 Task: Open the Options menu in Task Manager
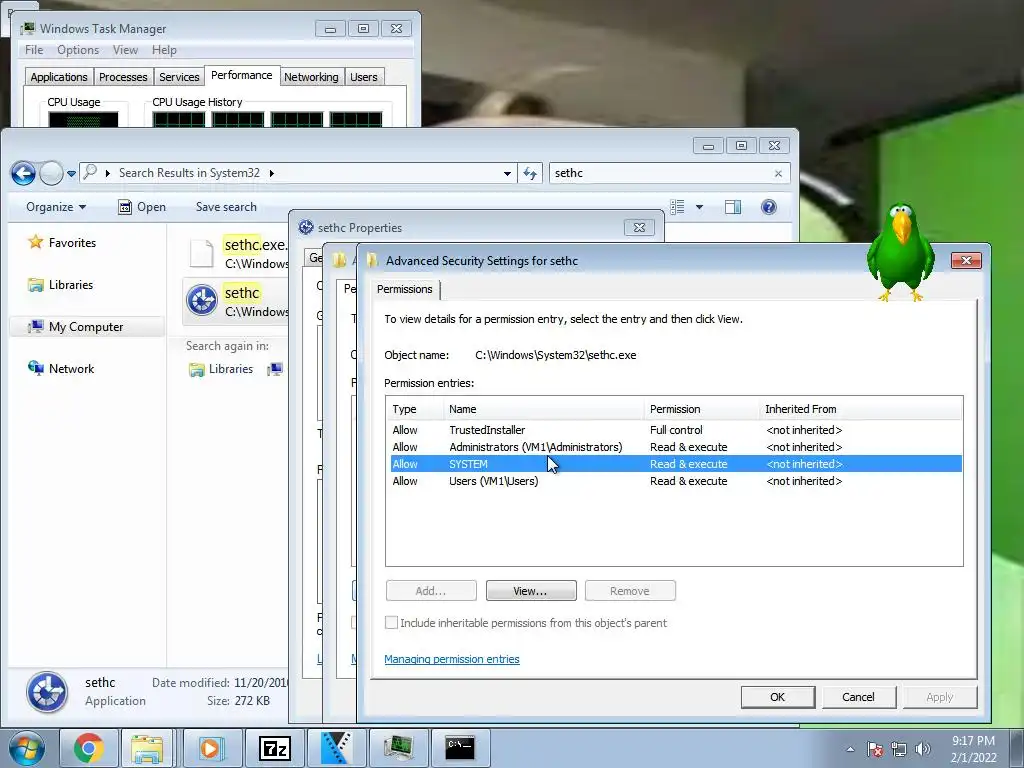[78, 50]
